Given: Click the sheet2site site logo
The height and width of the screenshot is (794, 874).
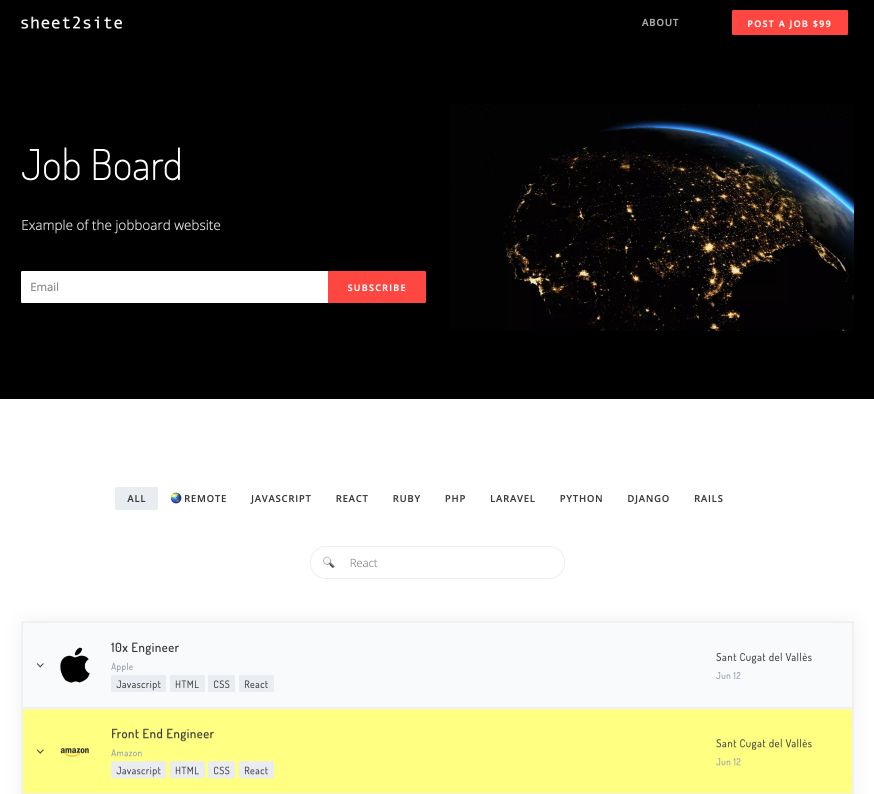Looking at the screenshot, I should pos(72,22).
